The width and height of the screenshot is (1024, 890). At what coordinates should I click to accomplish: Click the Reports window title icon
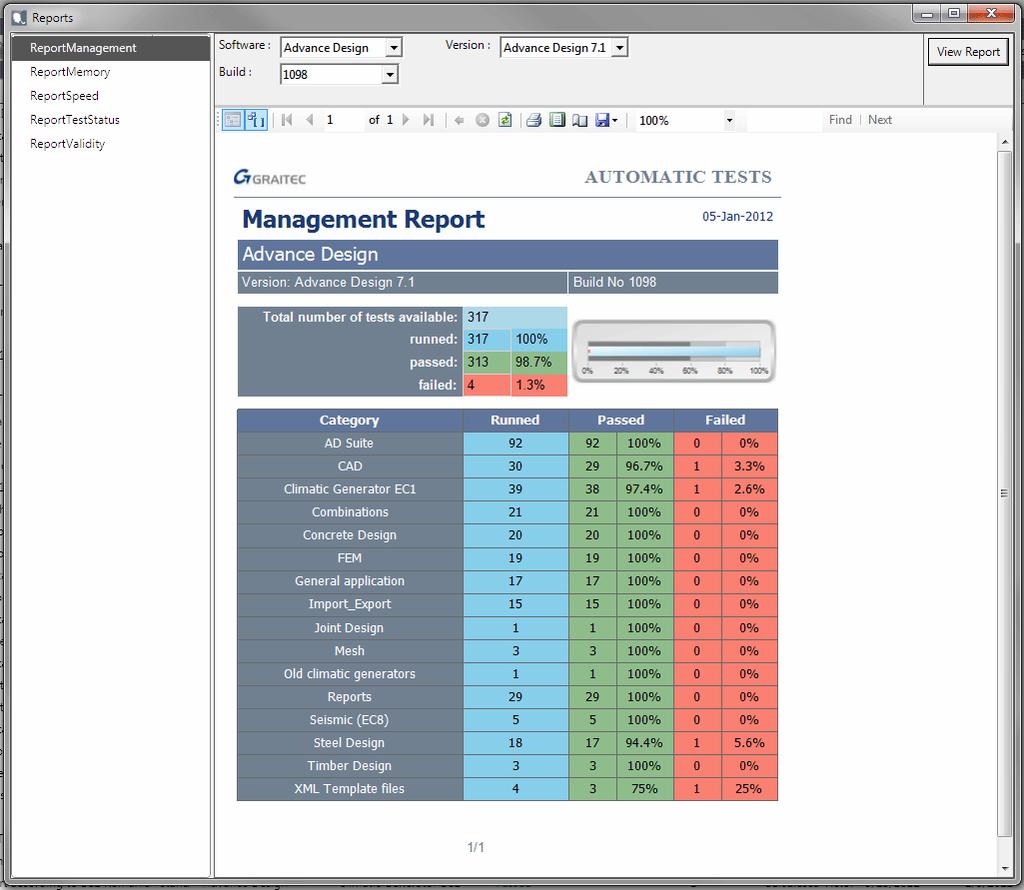[x=20, y=18]
